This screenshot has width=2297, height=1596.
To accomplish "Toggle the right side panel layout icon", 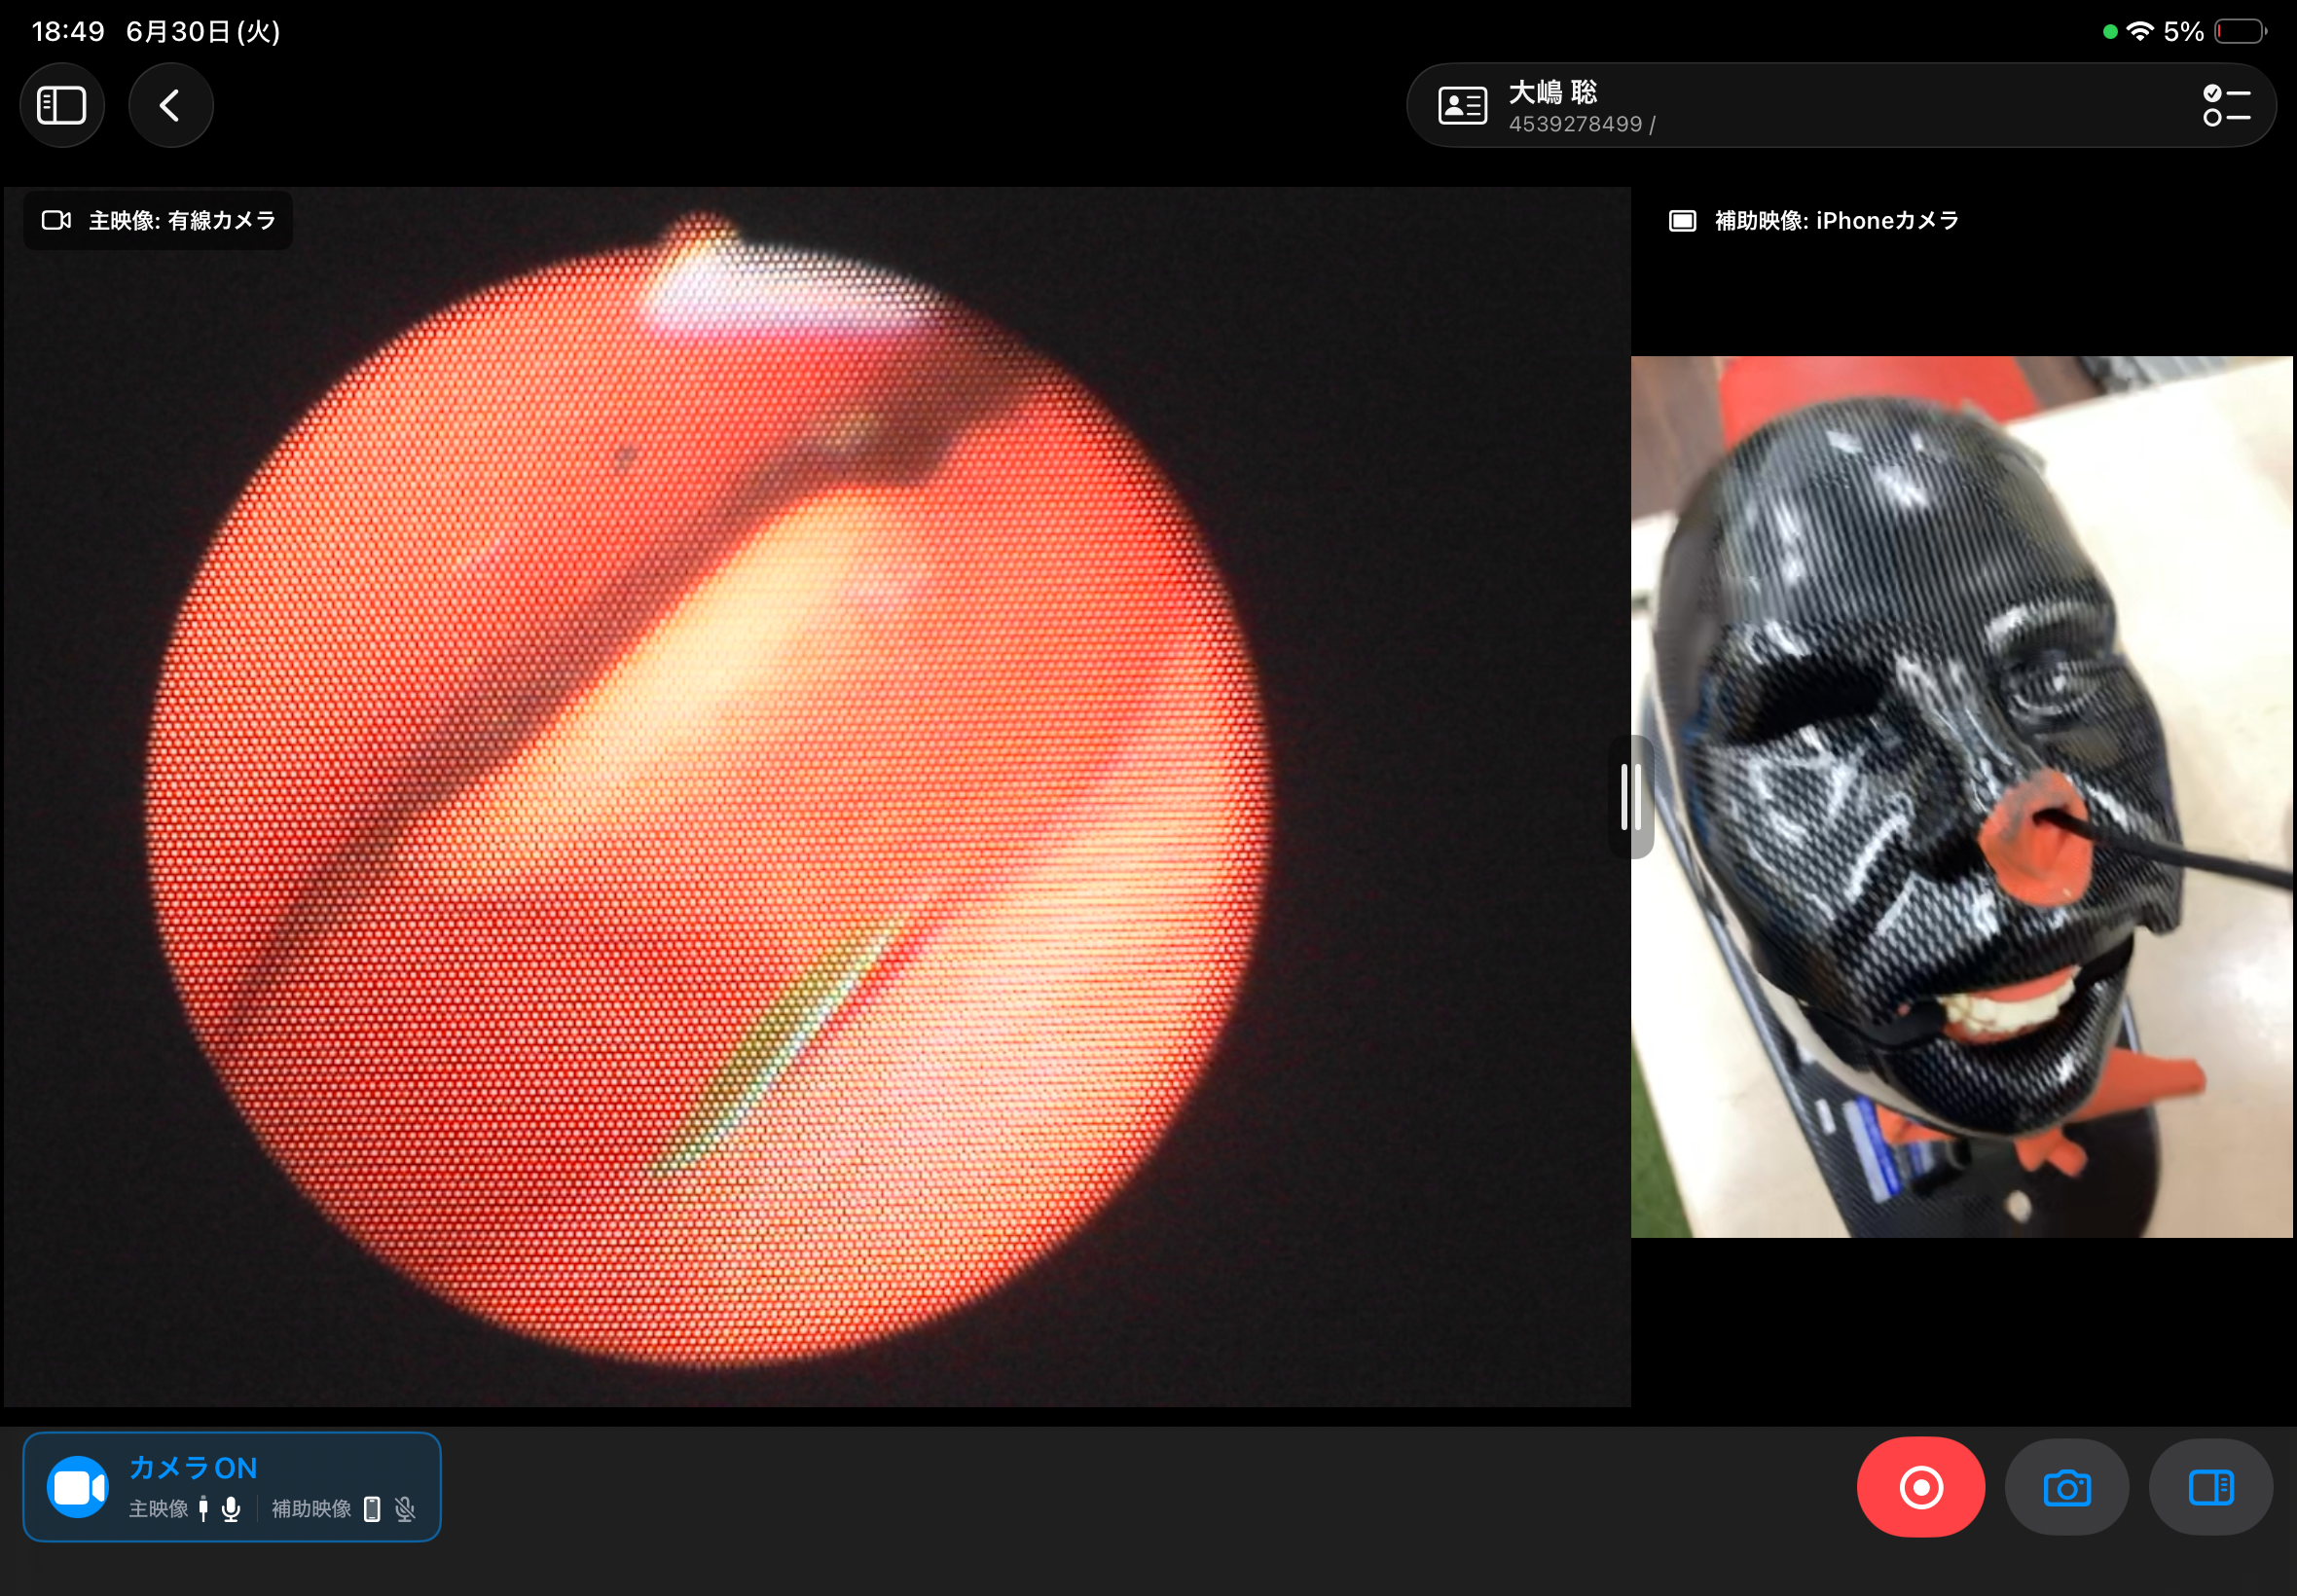I will coord(2211,1487).
